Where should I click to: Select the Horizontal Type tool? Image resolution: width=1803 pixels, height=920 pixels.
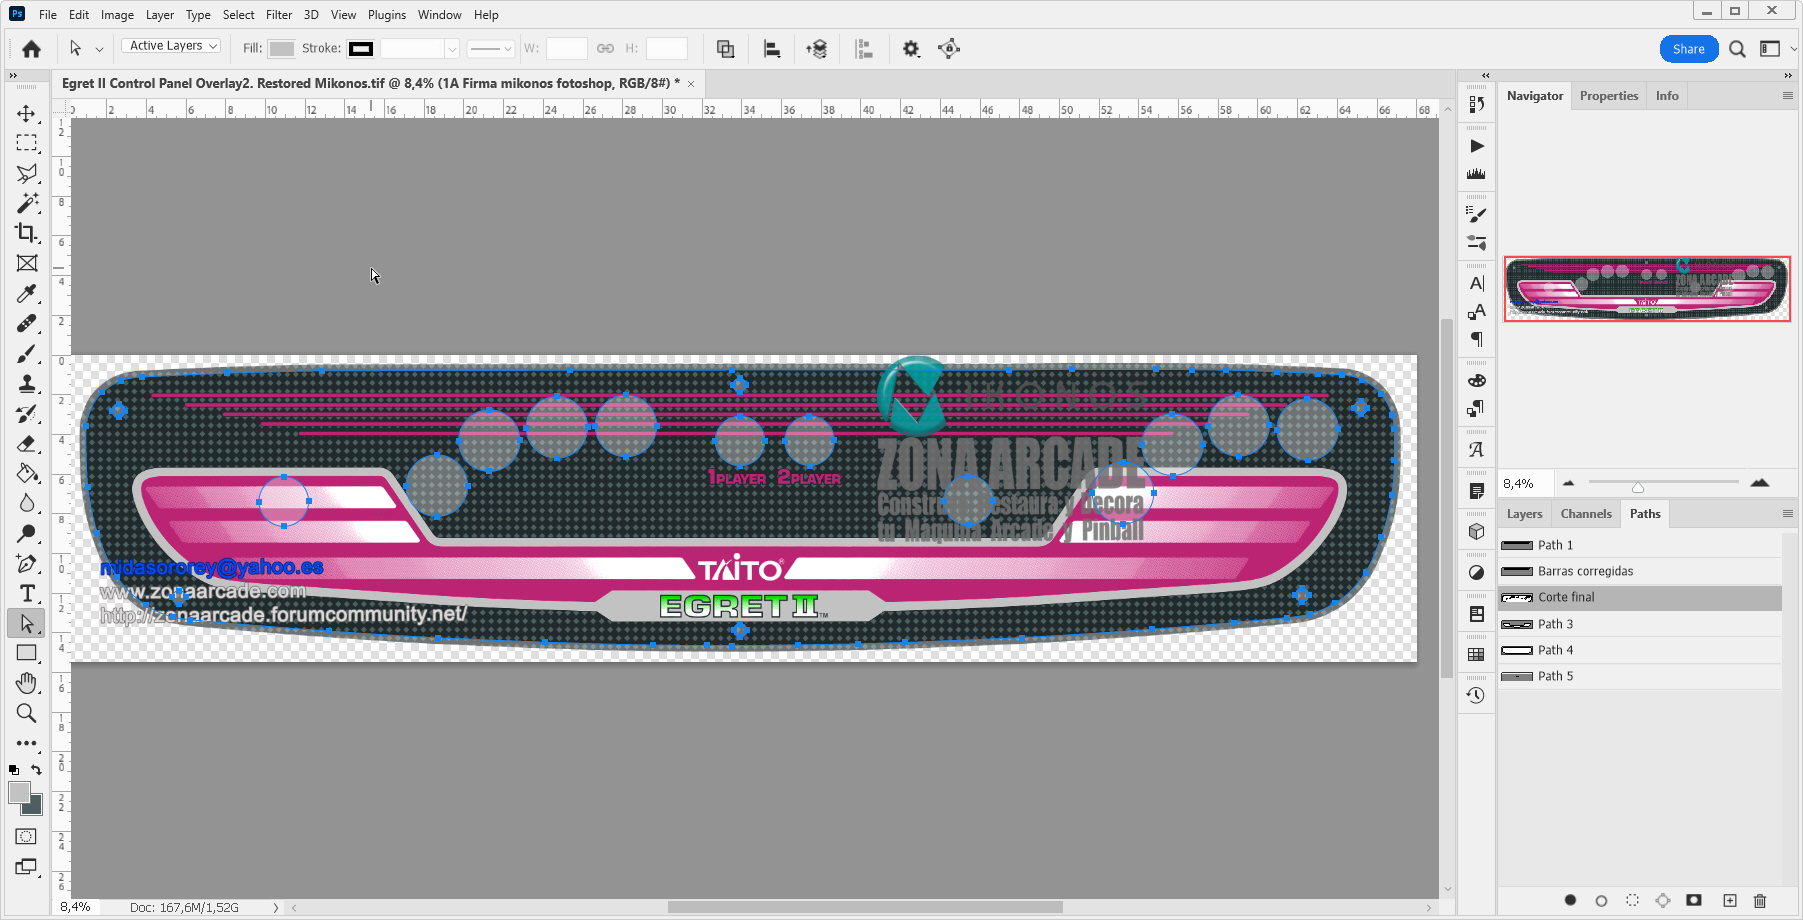pos(27,594)
